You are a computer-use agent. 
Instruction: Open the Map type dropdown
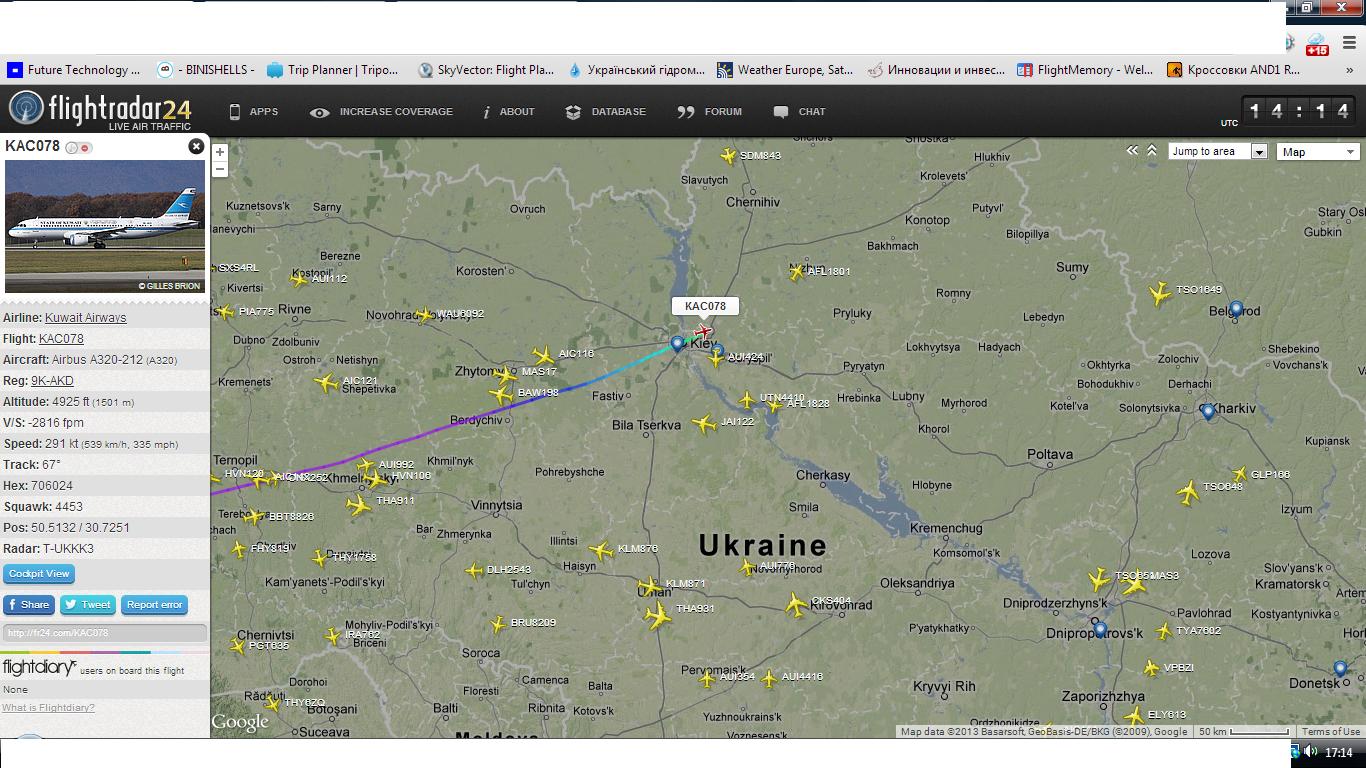click(x=1318, y=152)
